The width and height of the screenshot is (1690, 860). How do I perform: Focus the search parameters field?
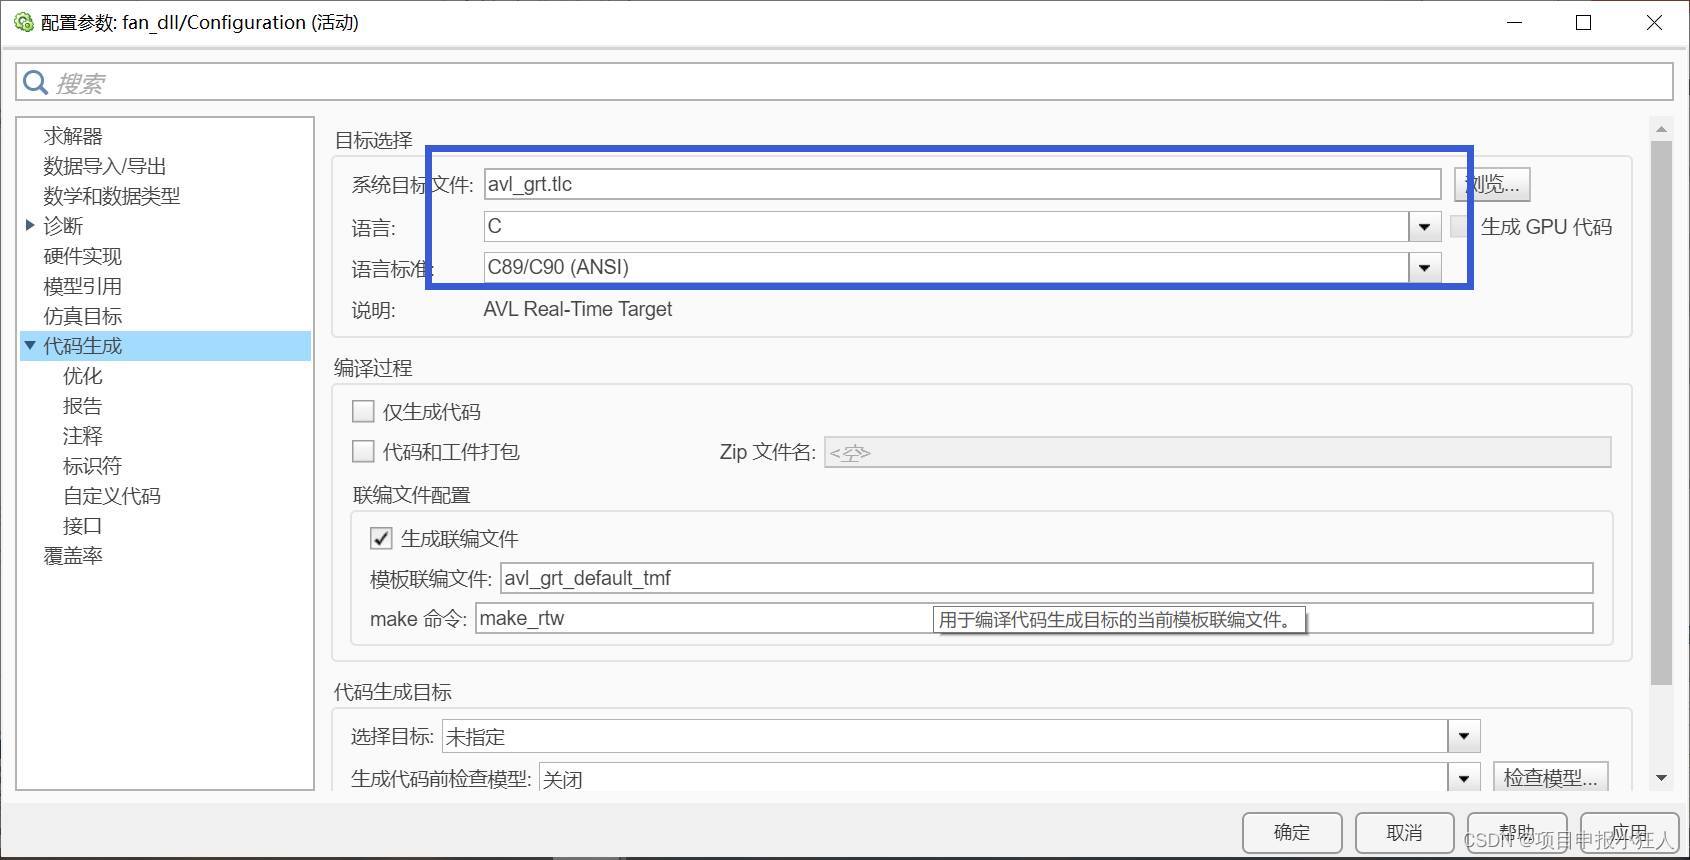[x=844, y=82]
